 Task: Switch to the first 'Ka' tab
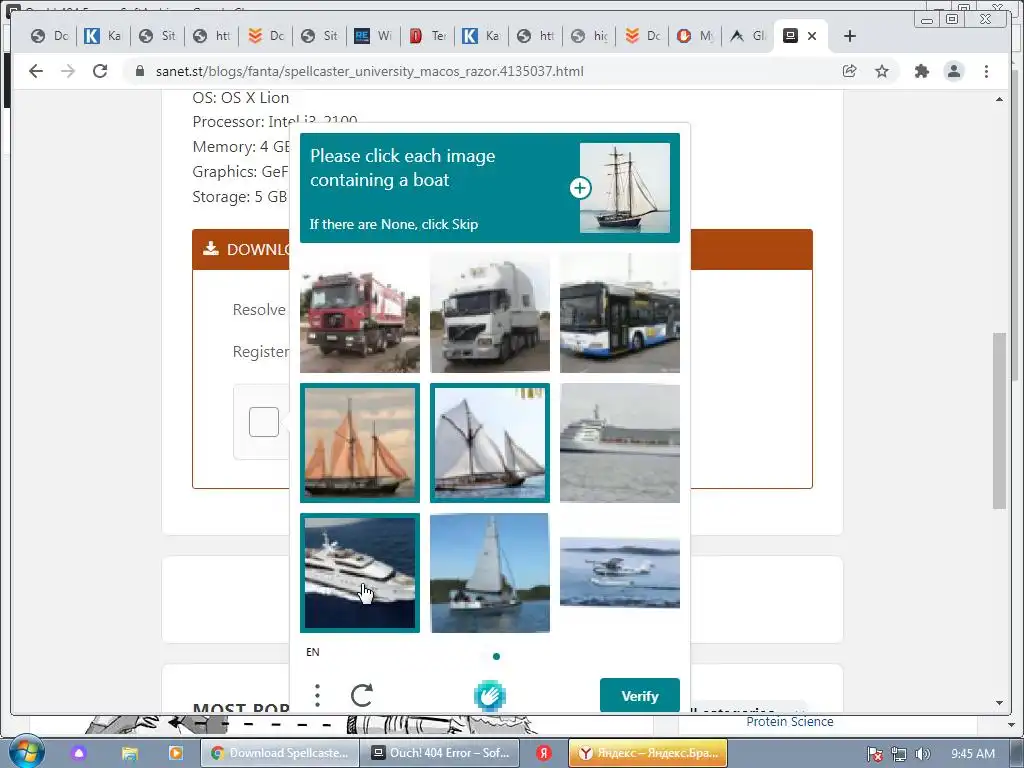(103, 37)
